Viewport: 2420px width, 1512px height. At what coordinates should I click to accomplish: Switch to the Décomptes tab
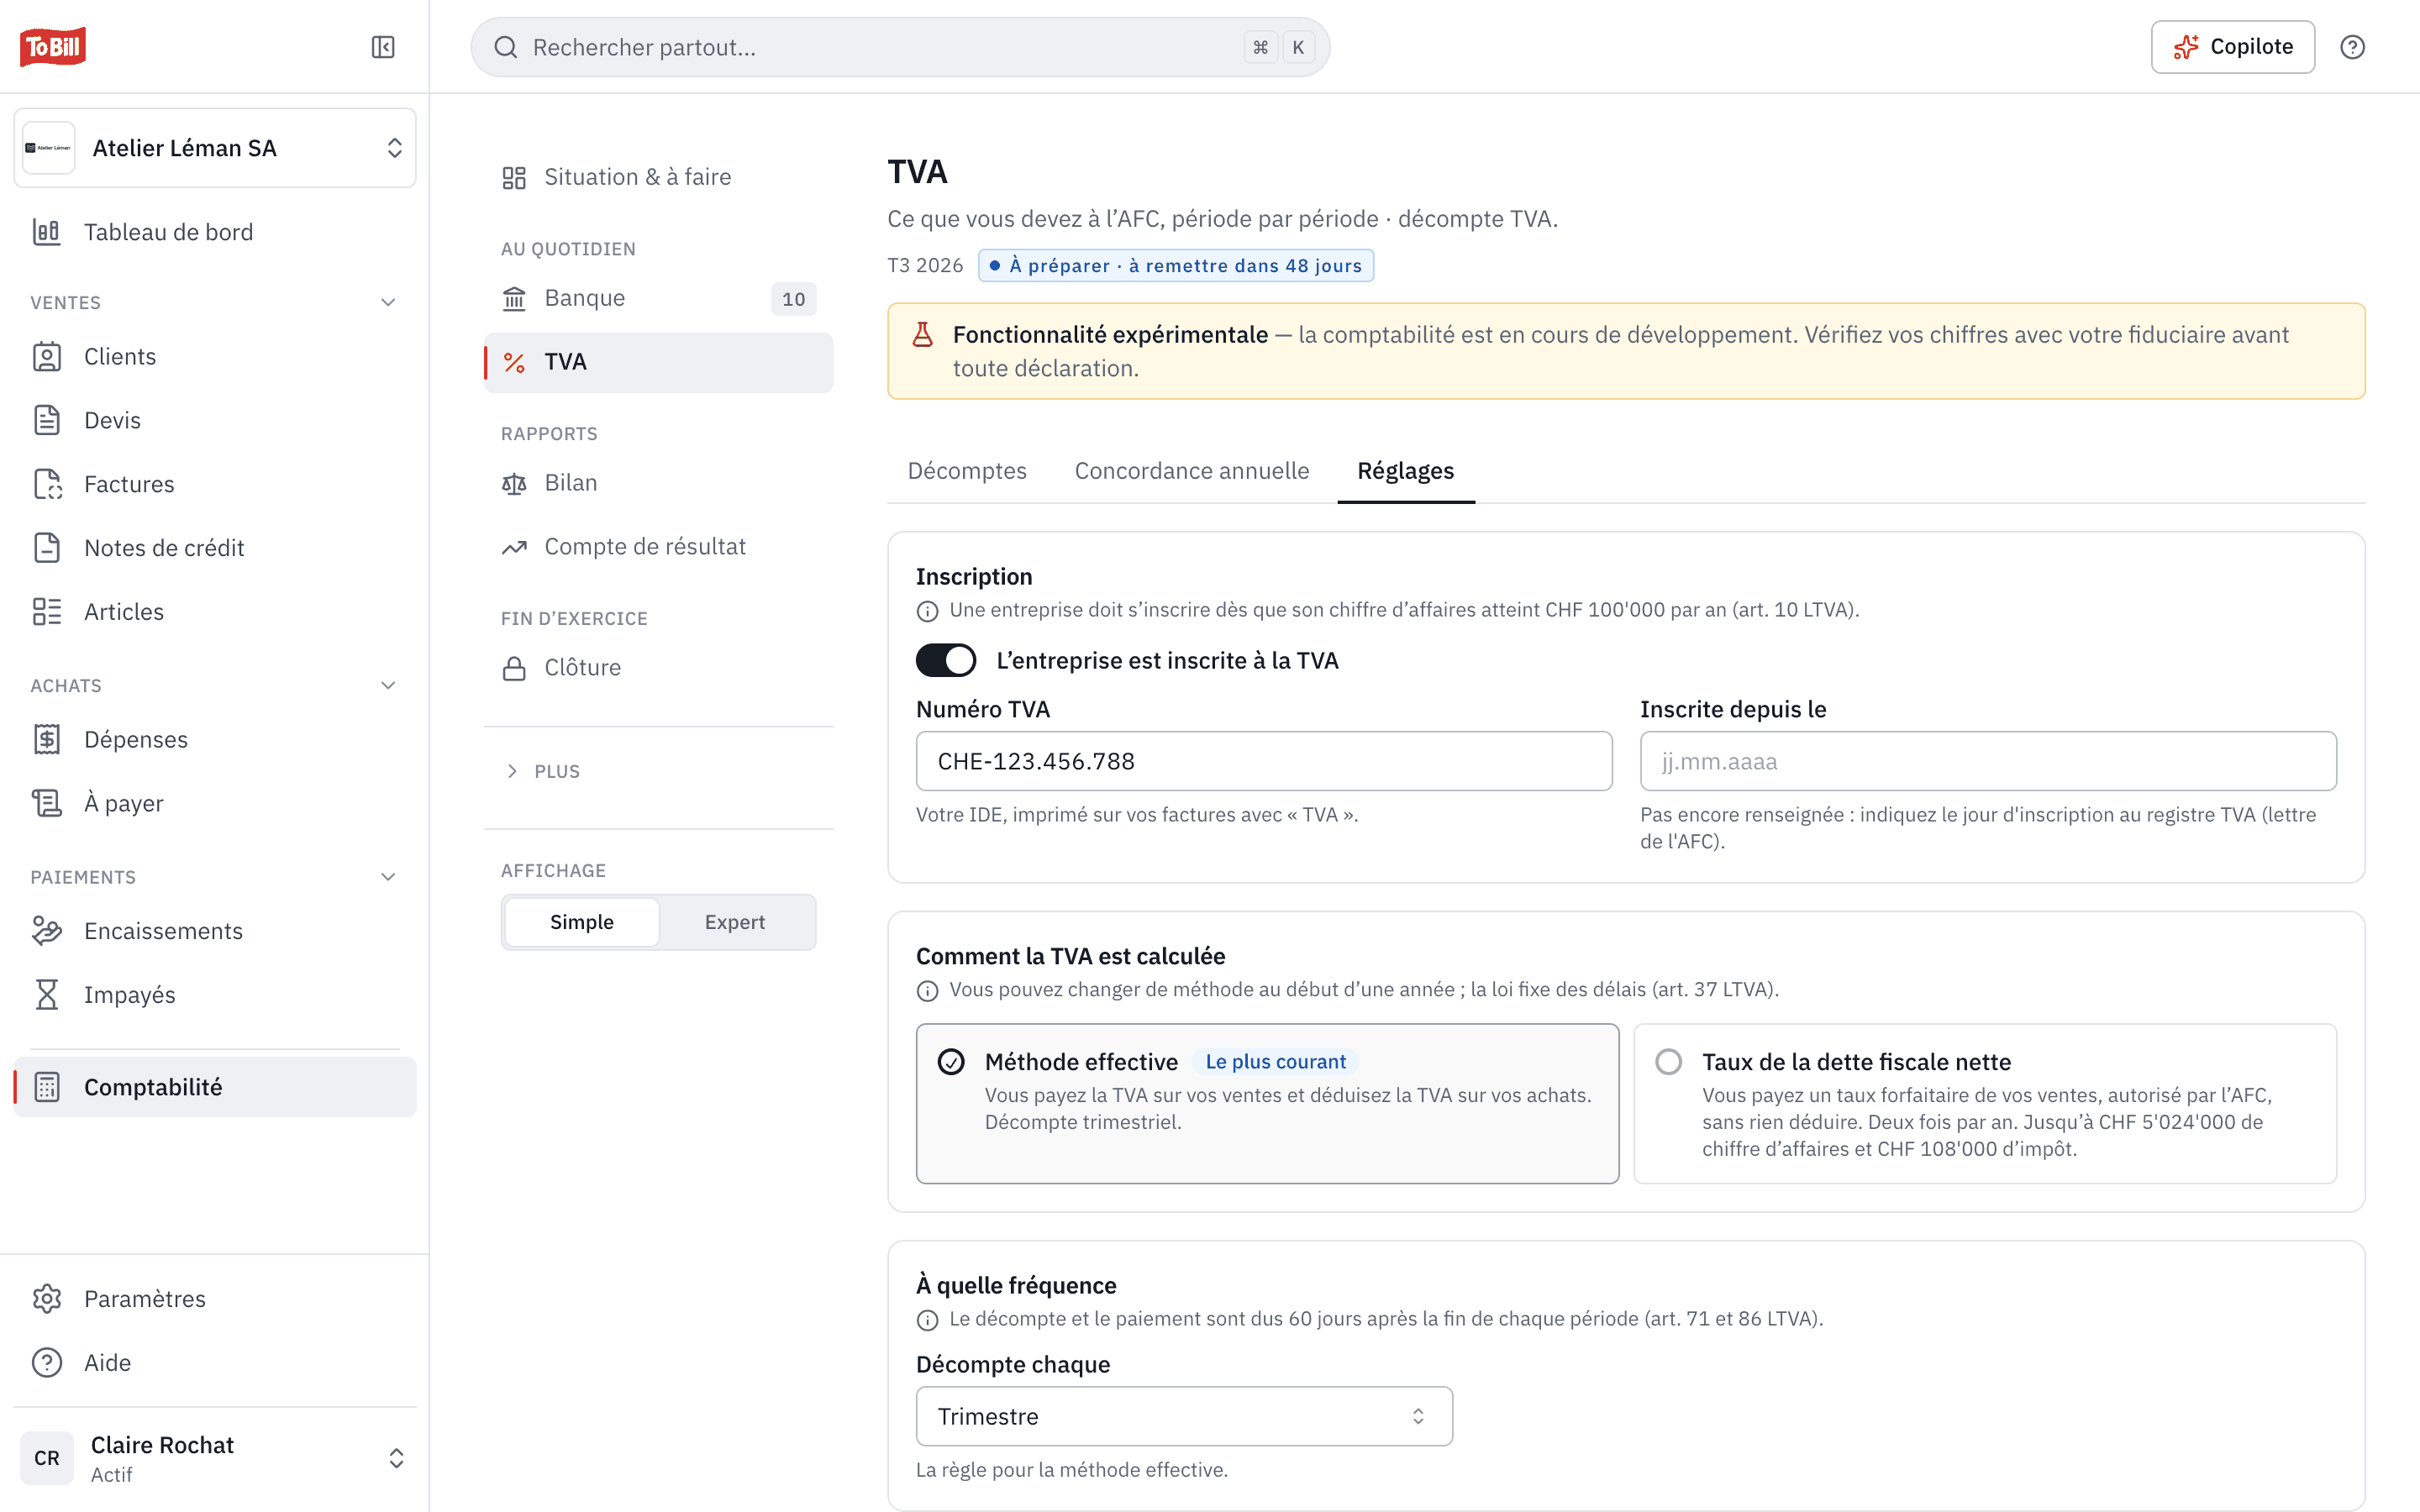click(x=967, y=471)
